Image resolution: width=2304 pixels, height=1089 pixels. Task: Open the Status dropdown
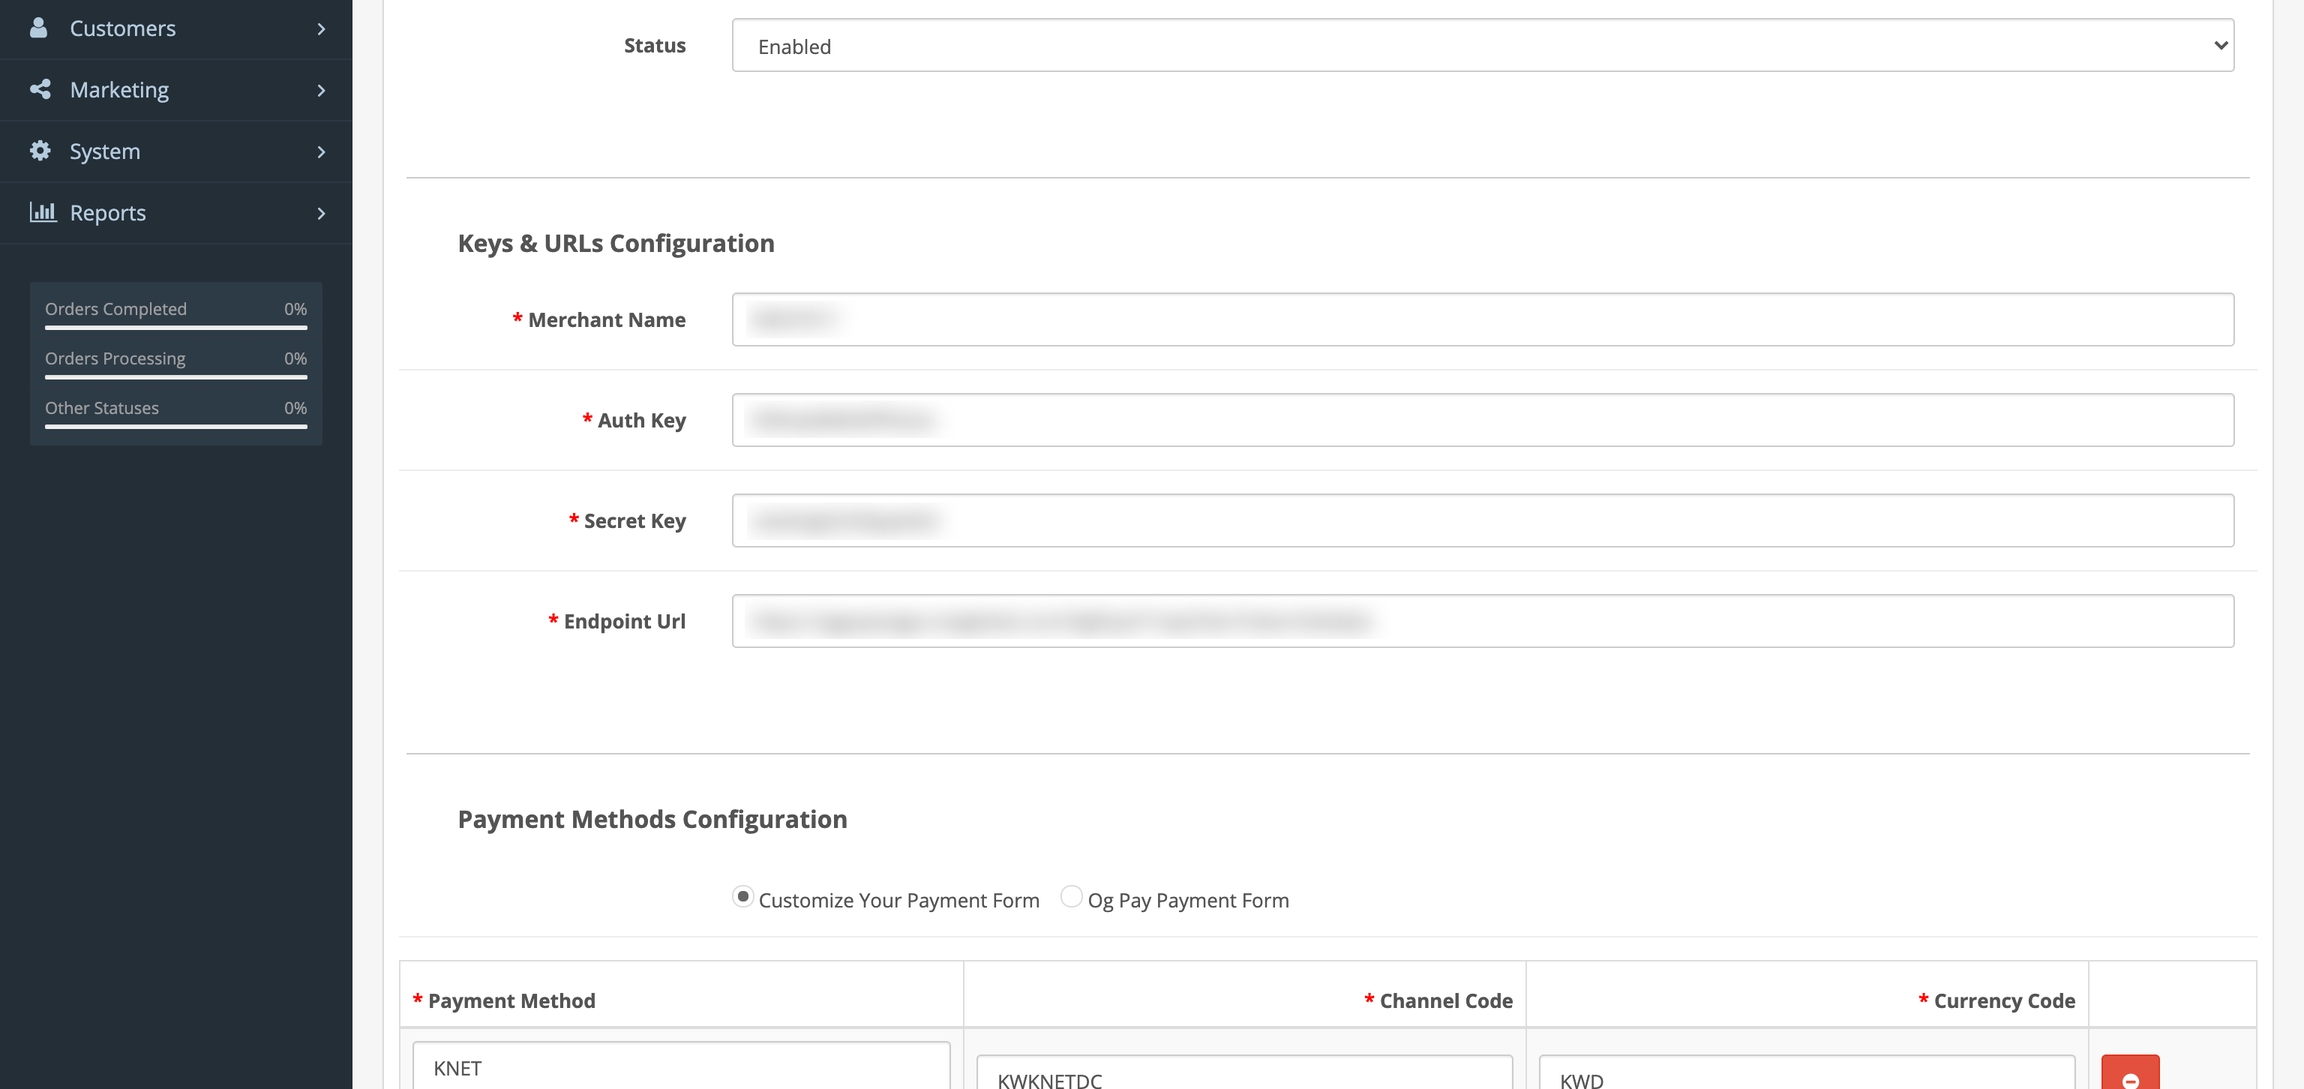click(x=1482, y=46)
